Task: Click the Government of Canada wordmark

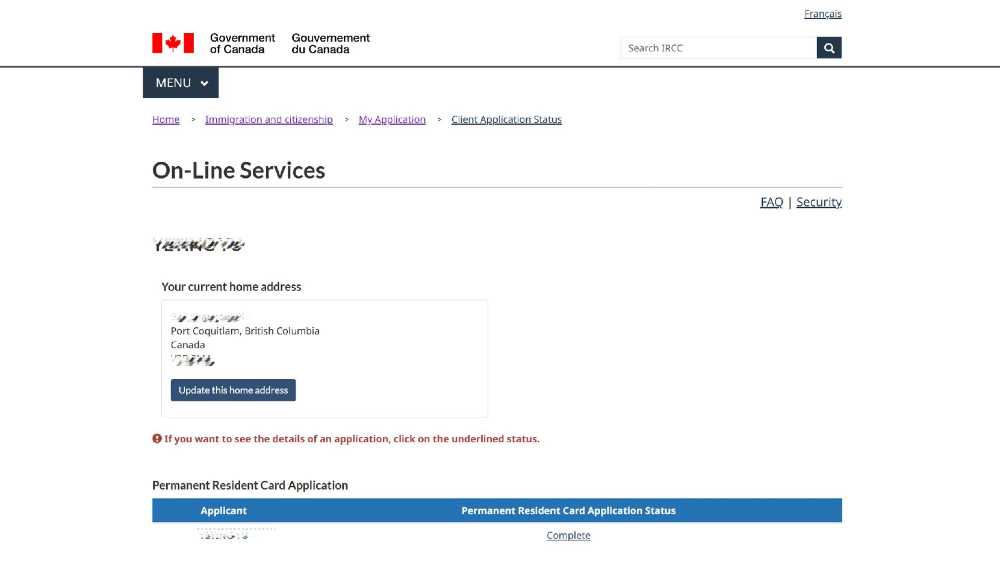Action: tap(242, 43)
